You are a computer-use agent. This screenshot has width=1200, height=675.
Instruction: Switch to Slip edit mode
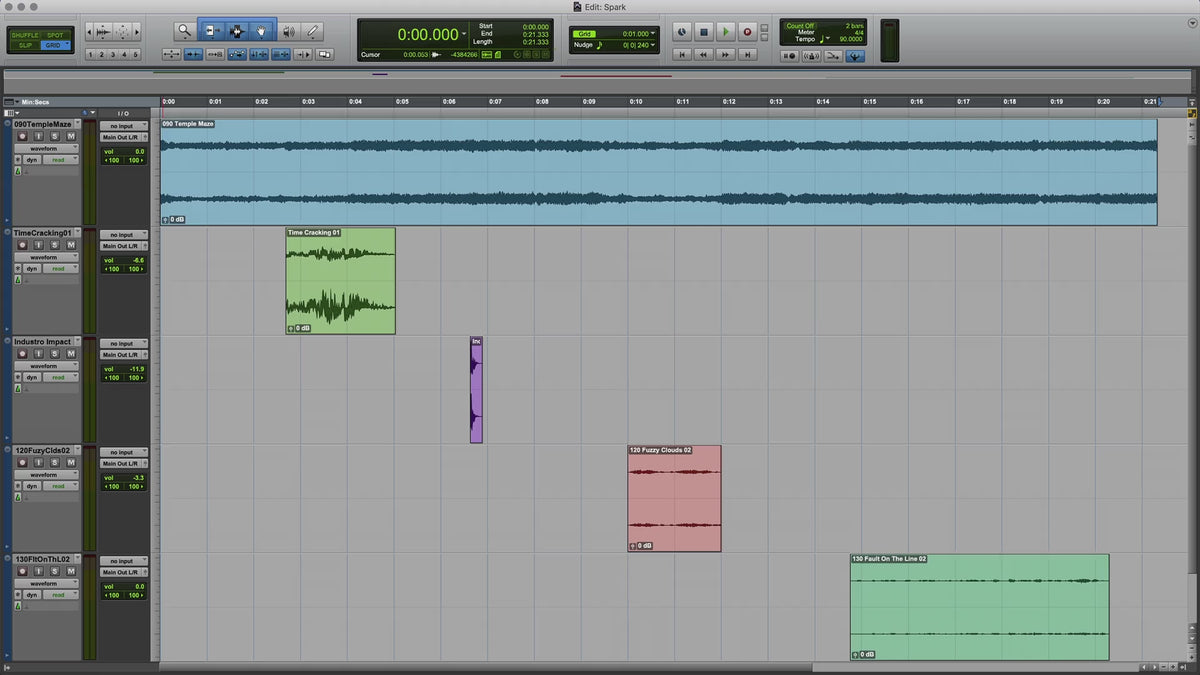point(25,45)
